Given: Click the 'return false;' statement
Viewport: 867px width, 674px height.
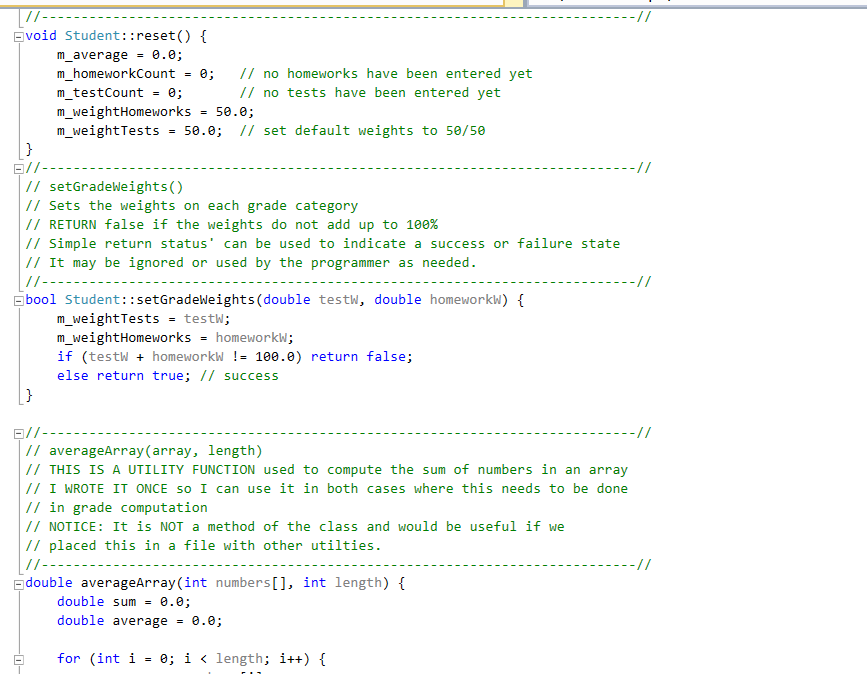Looking at the screenshot, I should [362, 357].
